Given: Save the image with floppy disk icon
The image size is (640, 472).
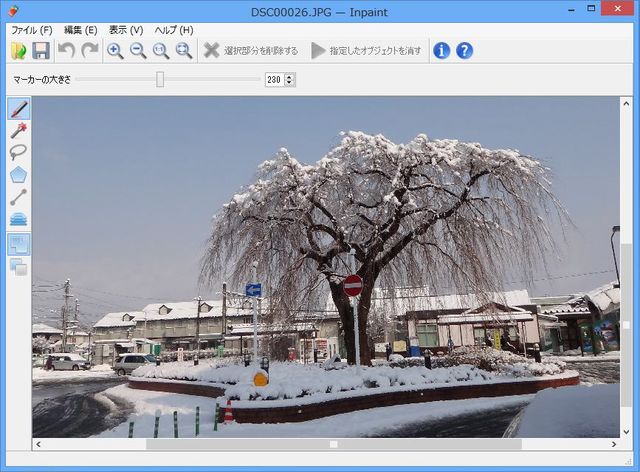Looking at the screenshot, I should tap(41, 51).
